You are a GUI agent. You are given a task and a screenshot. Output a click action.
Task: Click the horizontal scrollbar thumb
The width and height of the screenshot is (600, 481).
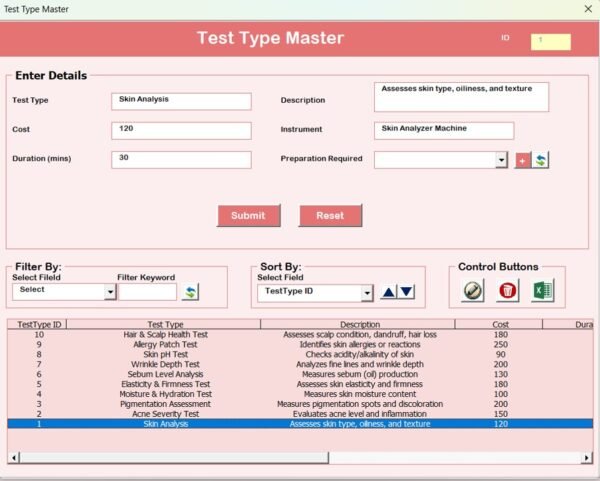coord(174,458)
